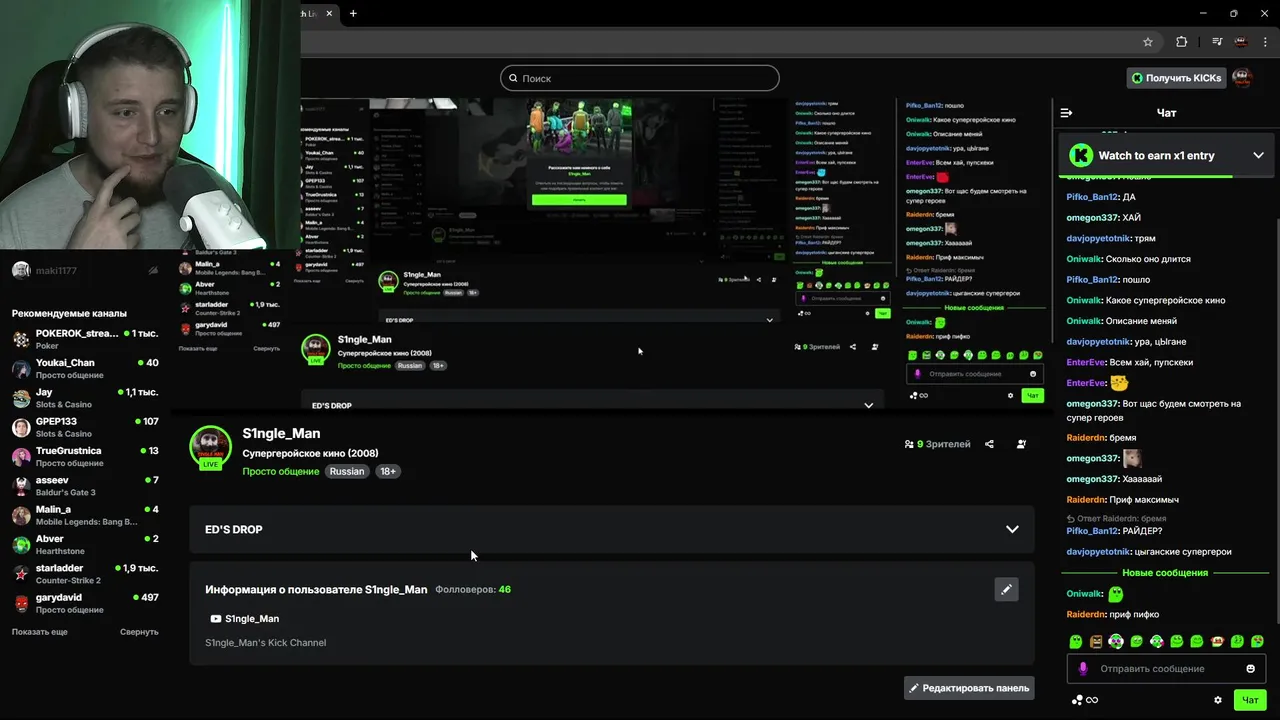Click YouTube icon next to S1ngle_Man link

(x=215, y=619)
